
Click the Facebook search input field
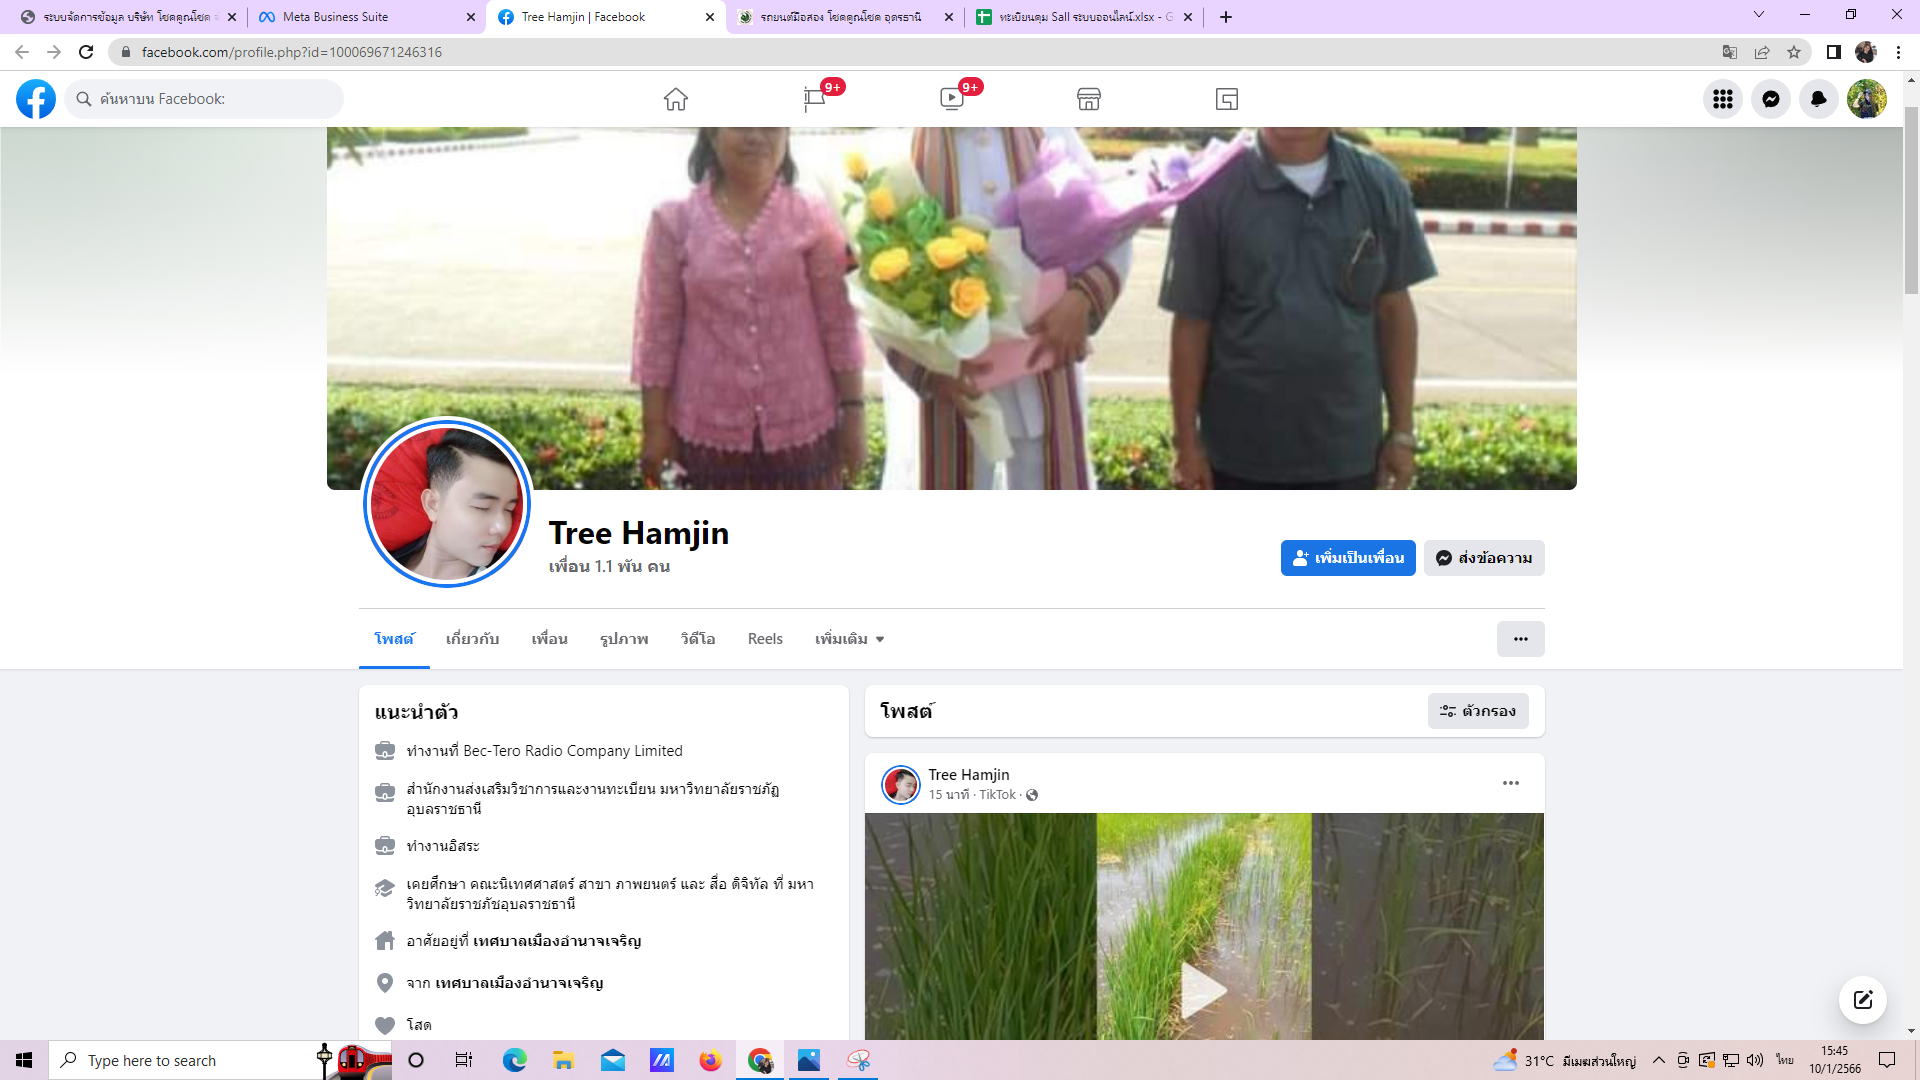tap(215, 99)
